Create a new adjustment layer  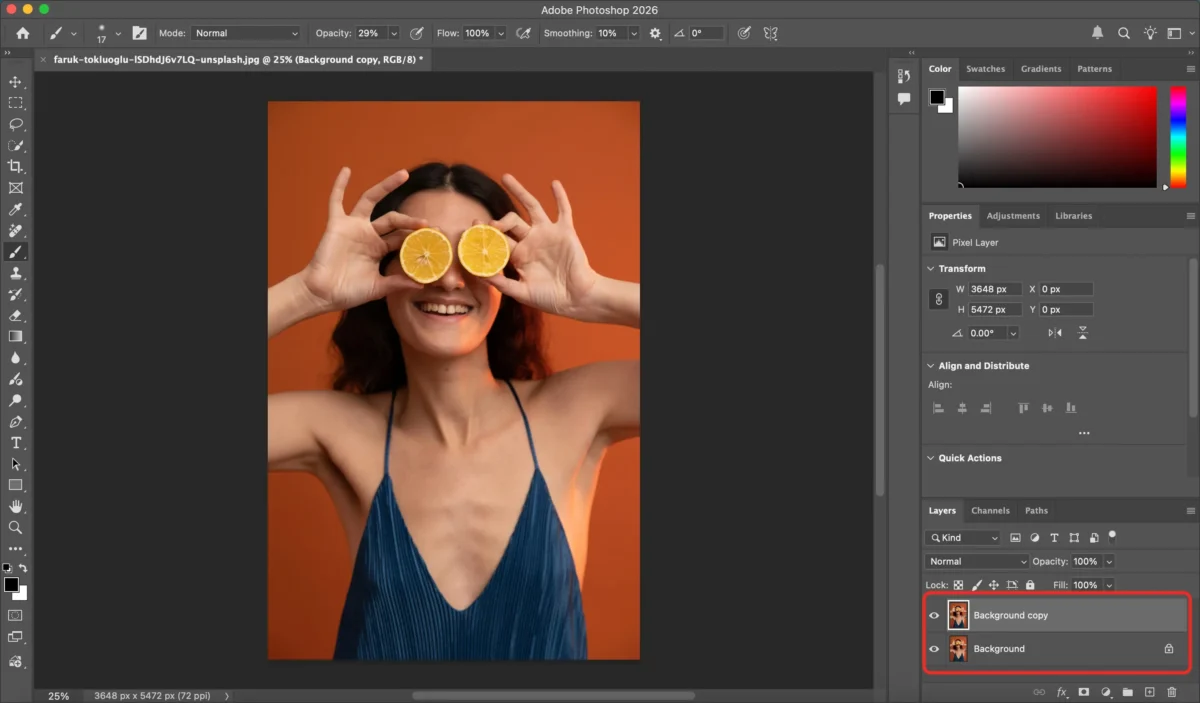pyautogui.click(x=1106, y=691)
